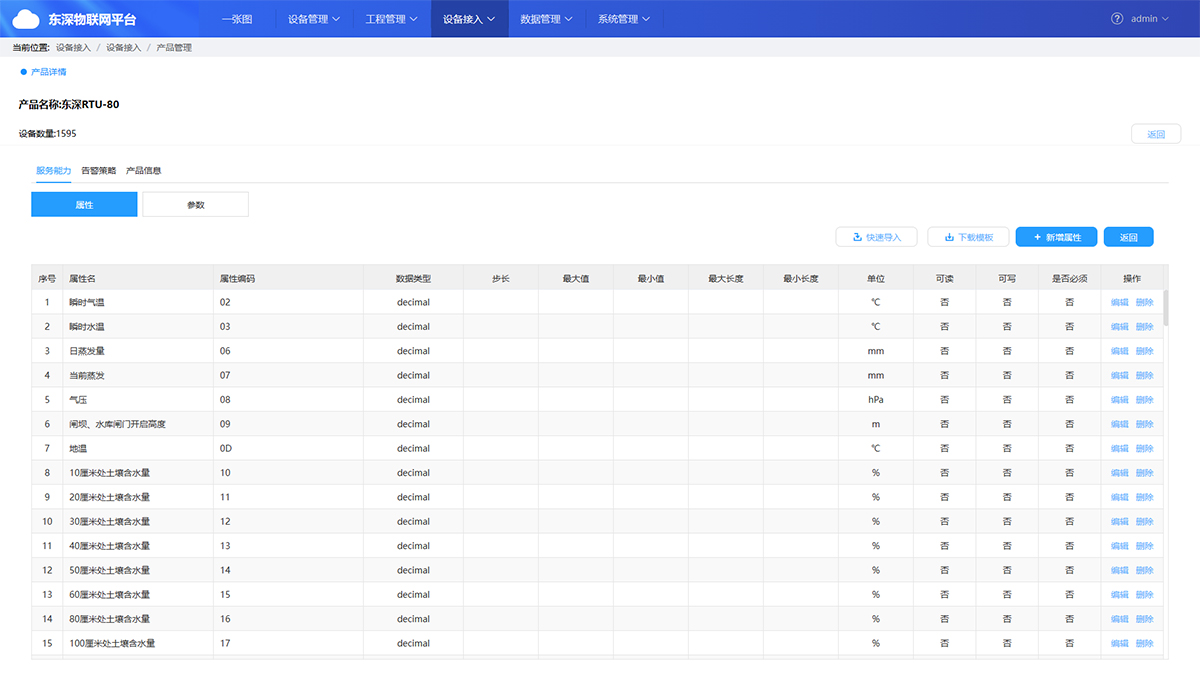Click the cloud logo of 东深物联网平台
This screenshot has width=1200, height=674.
(x=26, y=18)
